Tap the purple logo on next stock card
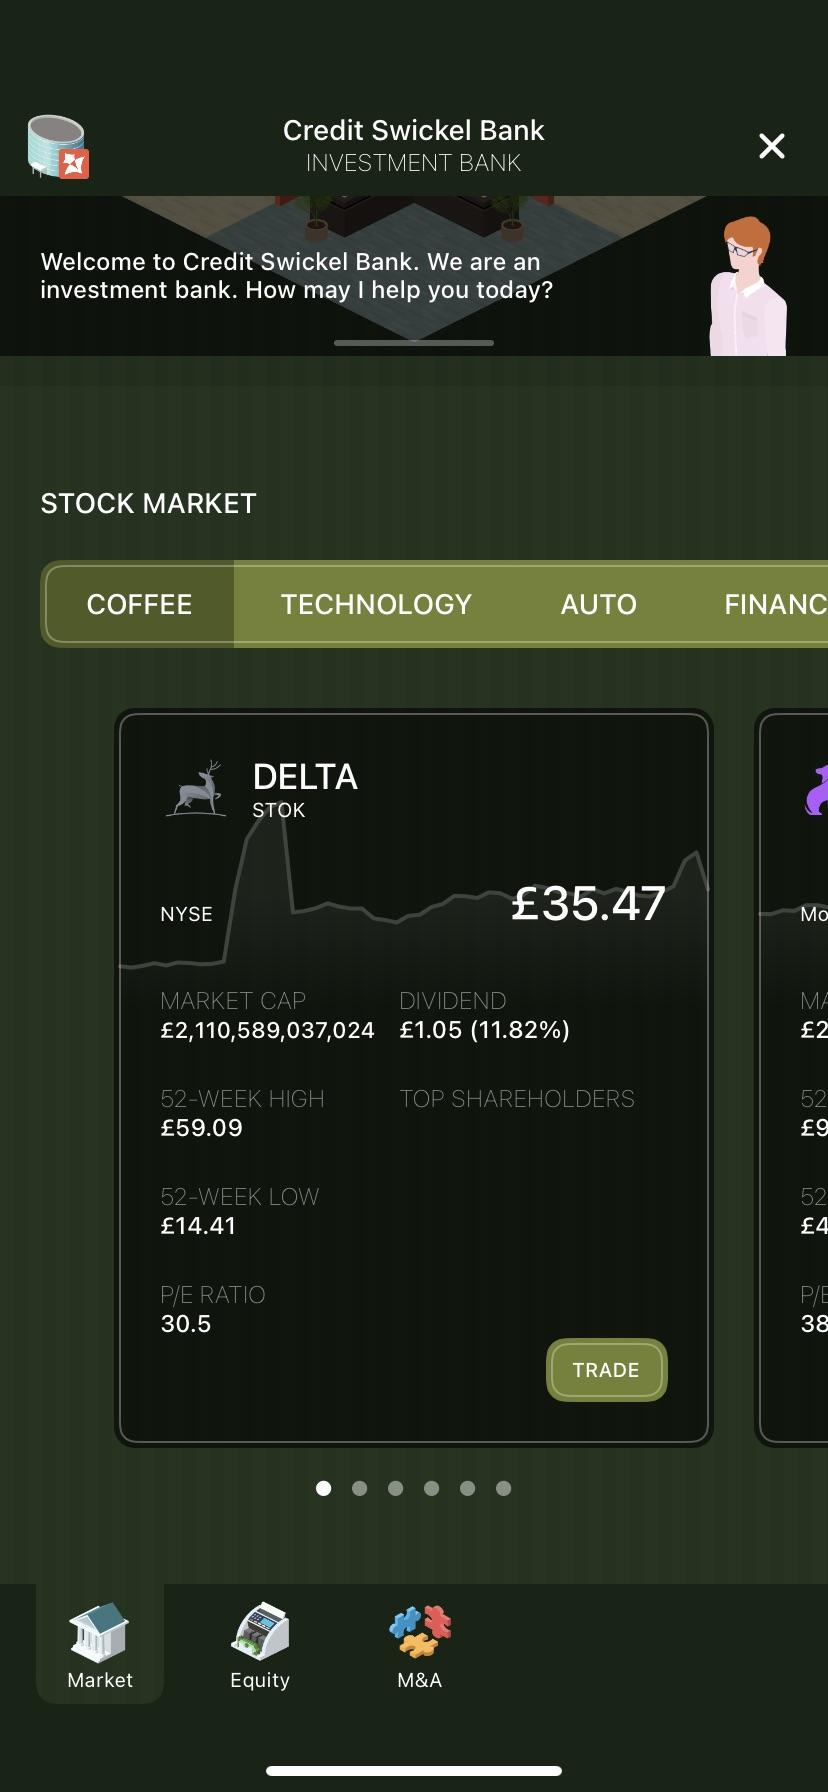This screenshot has height=1792, width=828. point(817,789)
